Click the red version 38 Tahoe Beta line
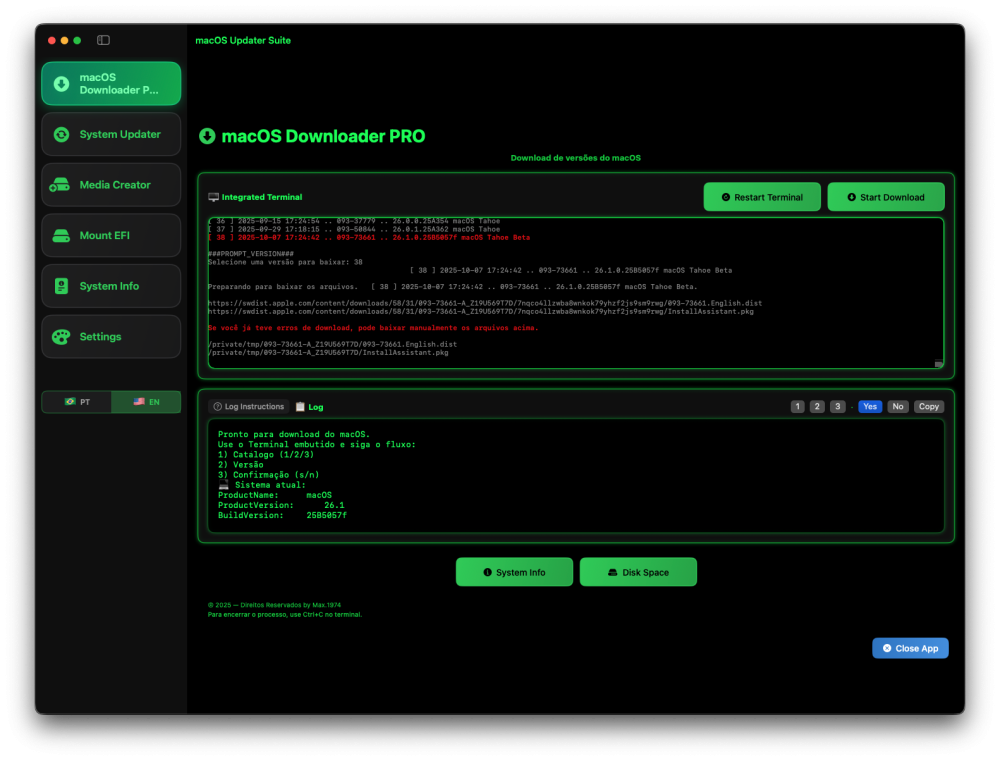The height and width of the screenshot is (761, 1000). 369,237
